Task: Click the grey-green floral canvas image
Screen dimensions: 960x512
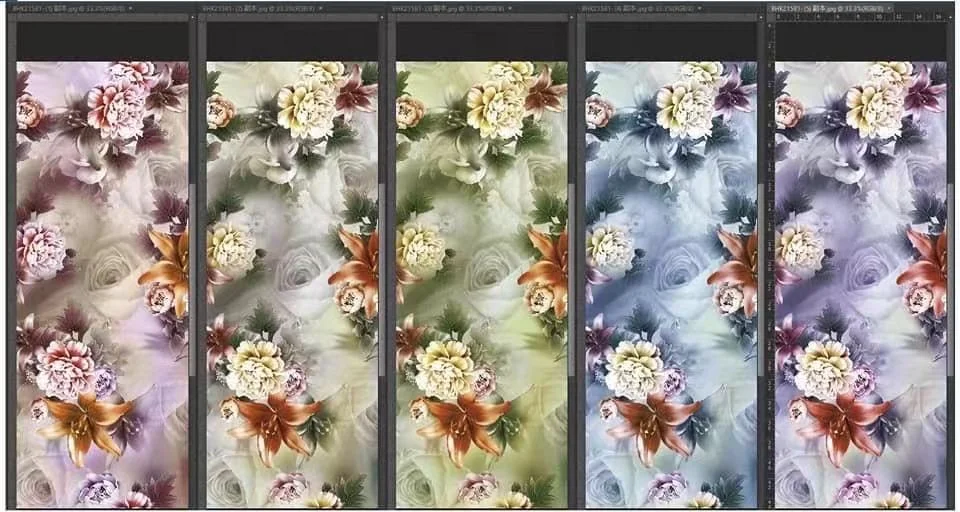Action: [292, 284]
